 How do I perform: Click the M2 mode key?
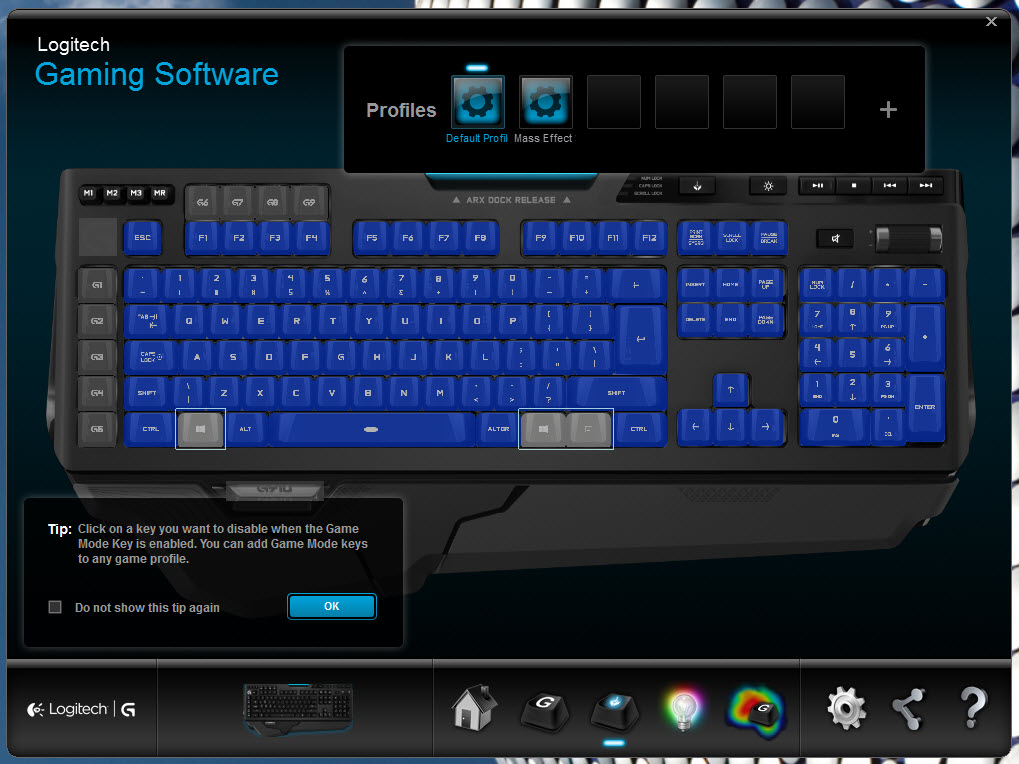click(x=112, y=193)
